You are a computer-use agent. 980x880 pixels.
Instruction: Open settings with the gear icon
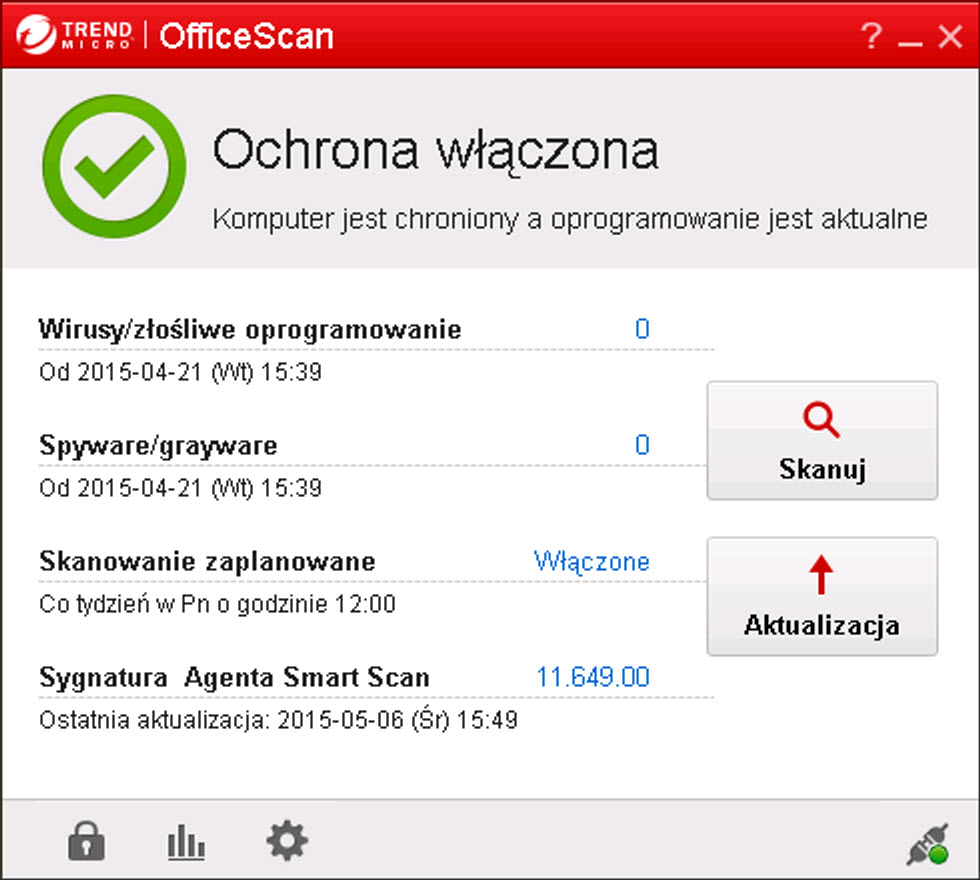287,841
